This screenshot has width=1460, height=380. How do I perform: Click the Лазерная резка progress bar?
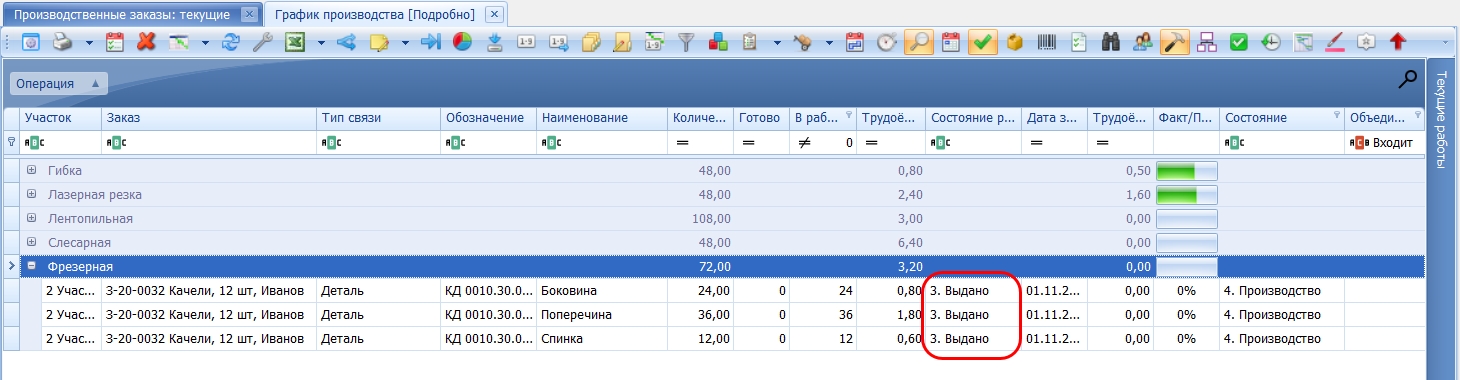click(1186, 195)
